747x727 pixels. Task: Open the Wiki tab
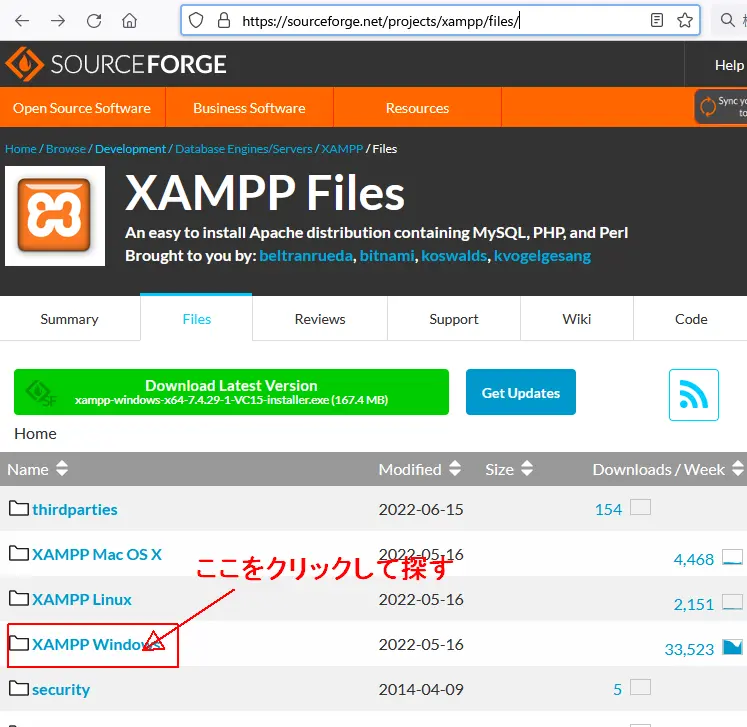coord(576,319)
